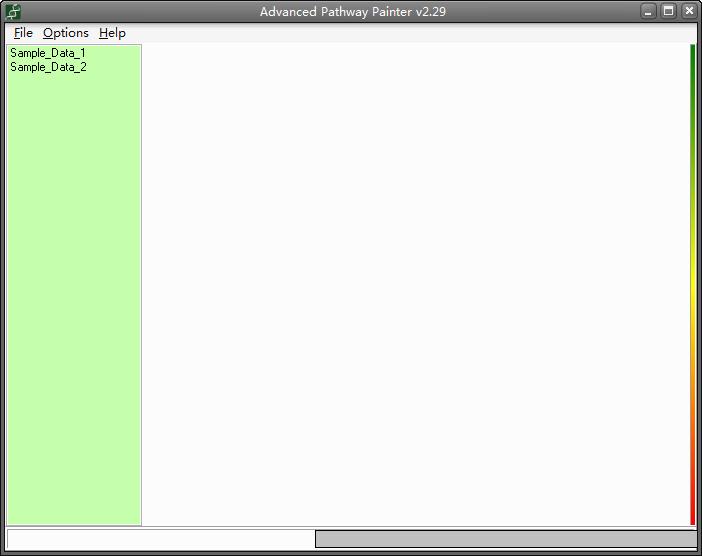This screenshot has width=702, height=556.
Task: Open the File menu
Action: (x=23, y=33)
